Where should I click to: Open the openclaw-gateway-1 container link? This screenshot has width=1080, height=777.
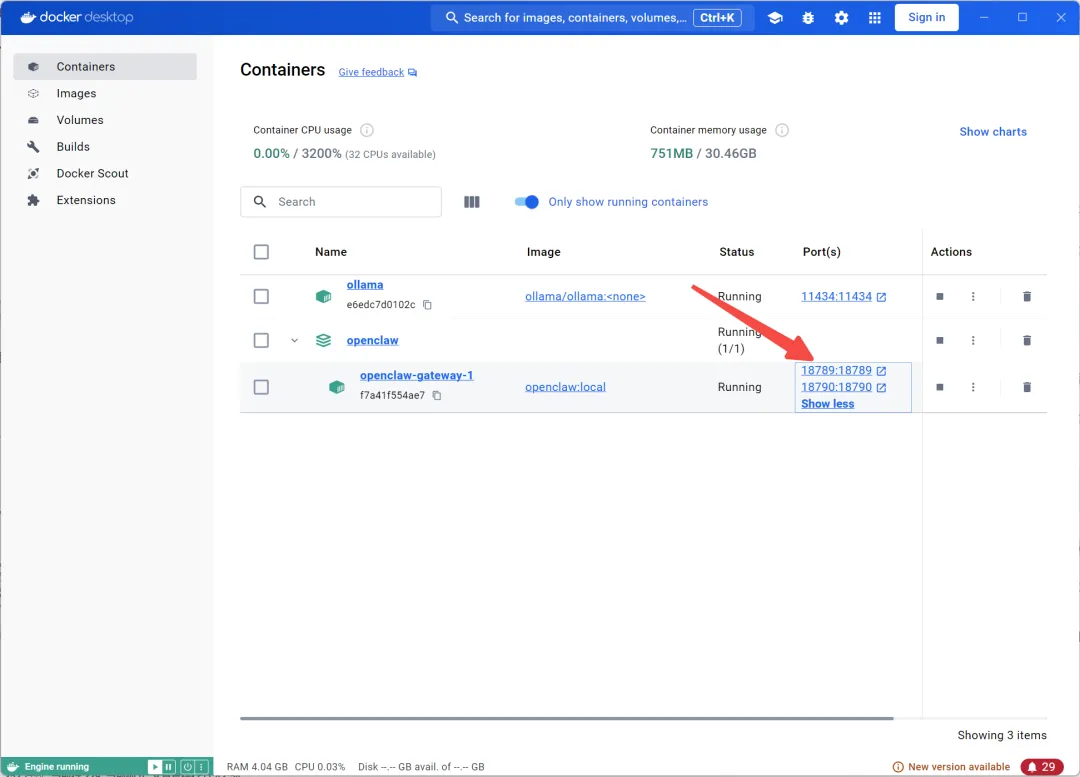click(x=416, y=375)
